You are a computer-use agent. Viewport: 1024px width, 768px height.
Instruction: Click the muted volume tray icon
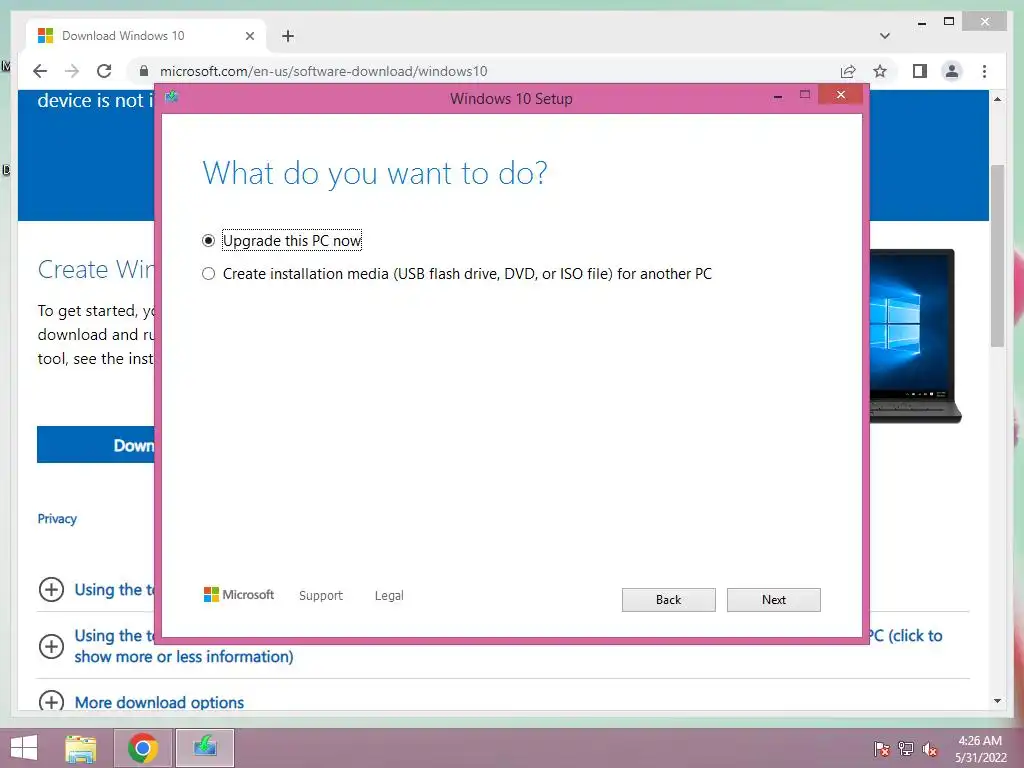pos(929,748)
